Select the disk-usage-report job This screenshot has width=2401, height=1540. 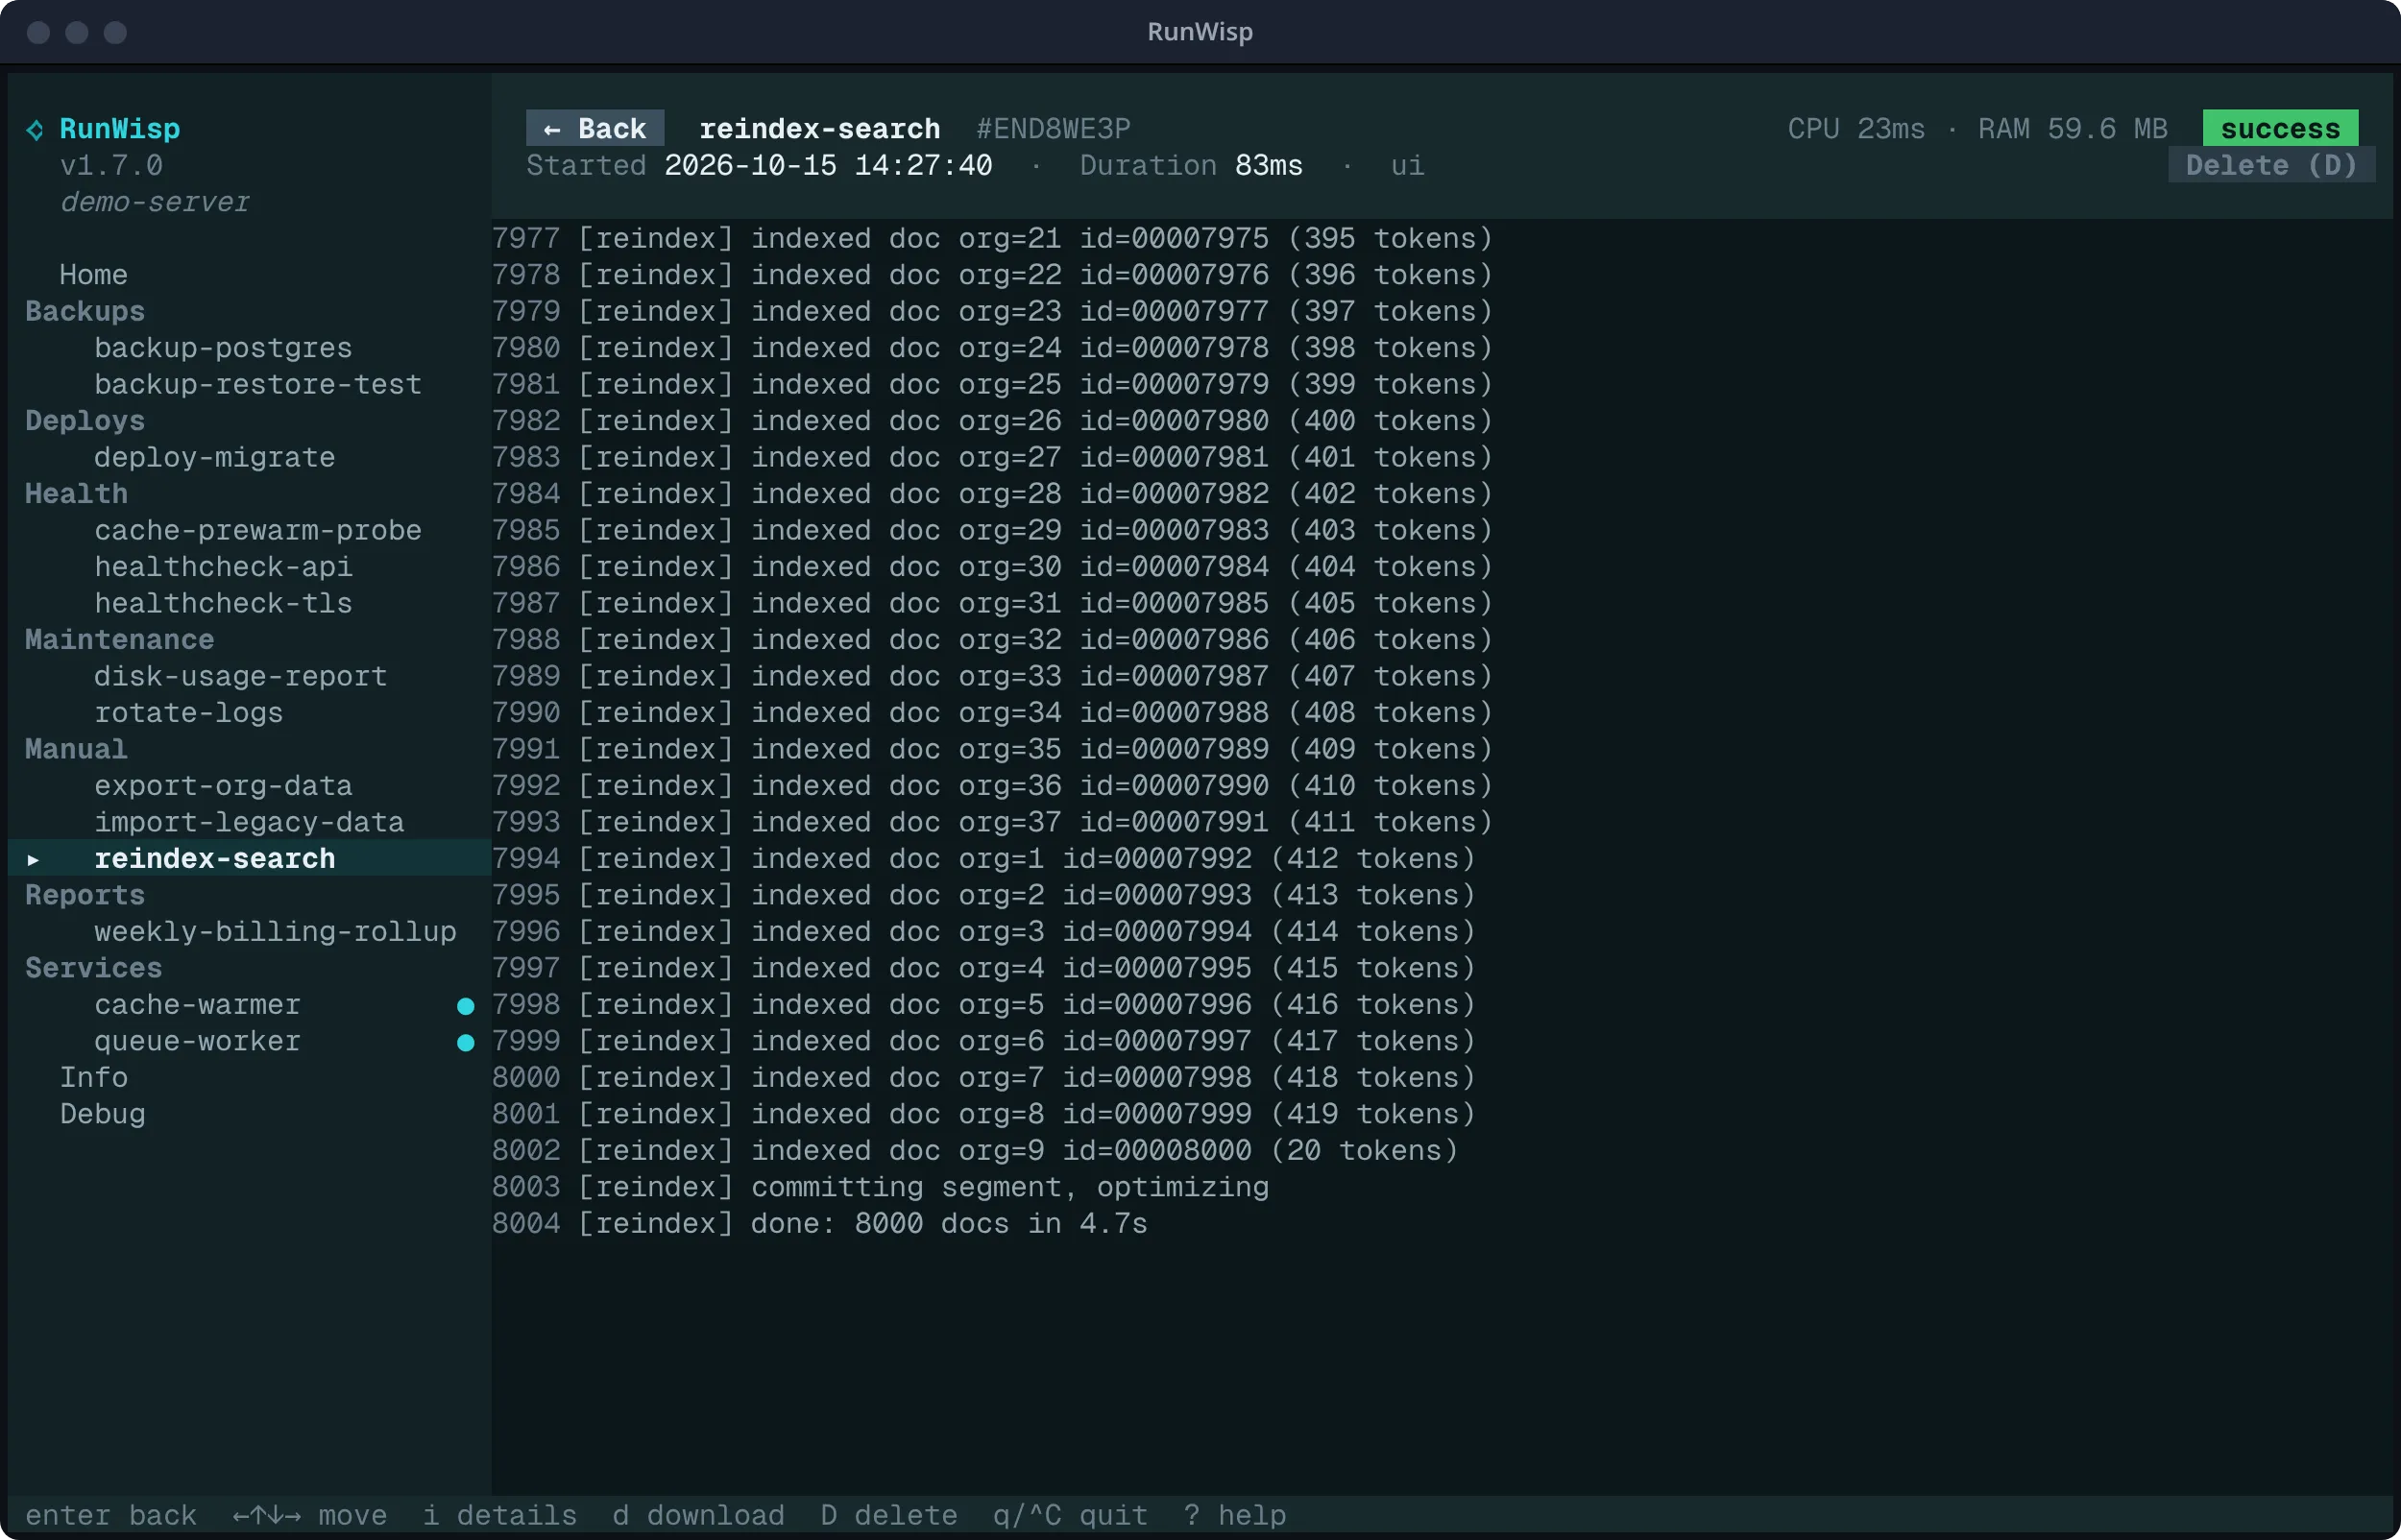coord(240,676)
